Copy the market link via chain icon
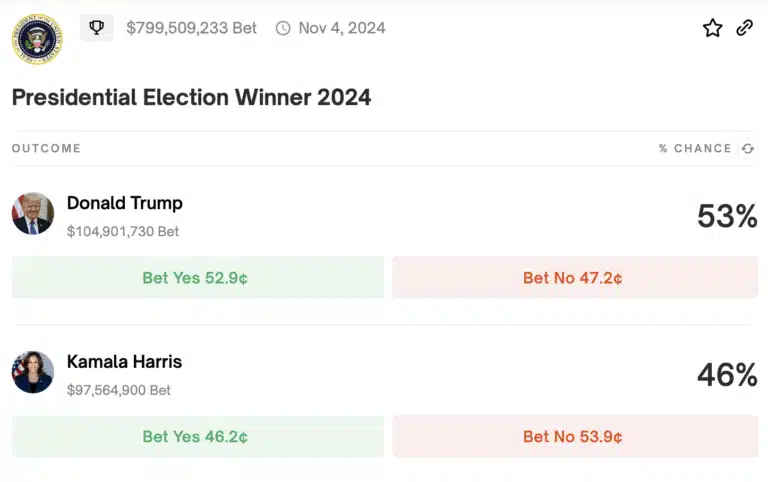This screenshot has height=482, width=768. click(x=744, y=28)
